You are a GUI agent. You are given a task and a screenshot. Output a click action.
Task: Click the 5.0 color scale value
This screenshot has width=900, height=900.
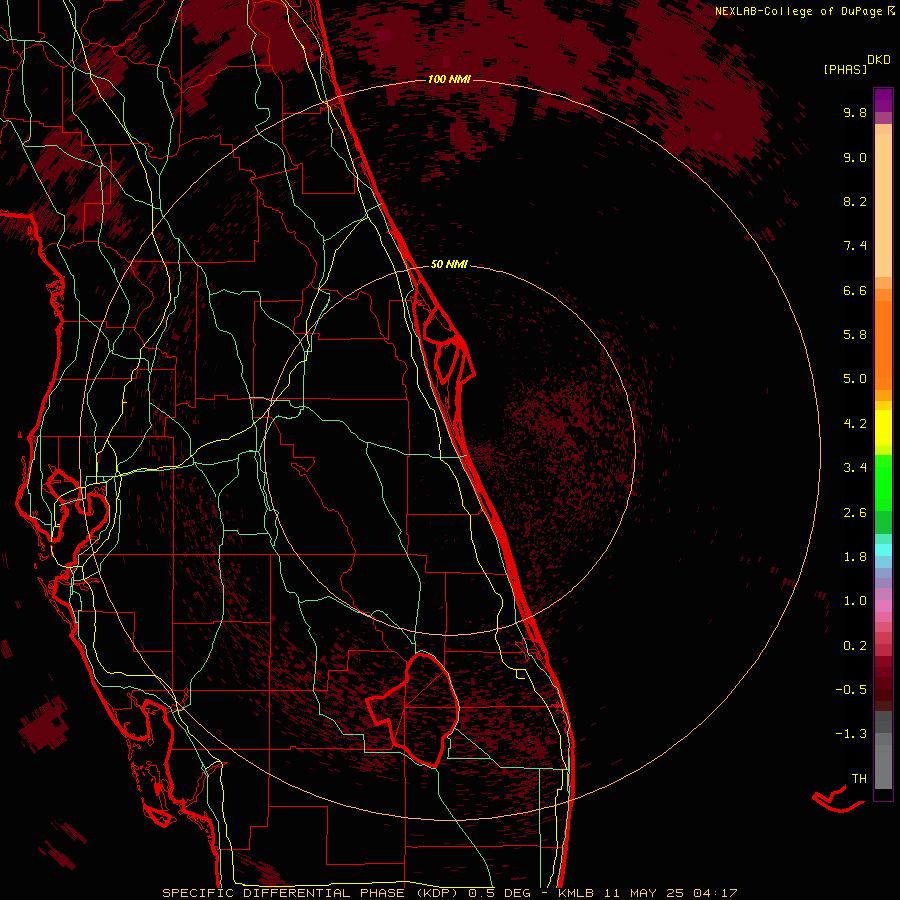[x=855, y=379]
